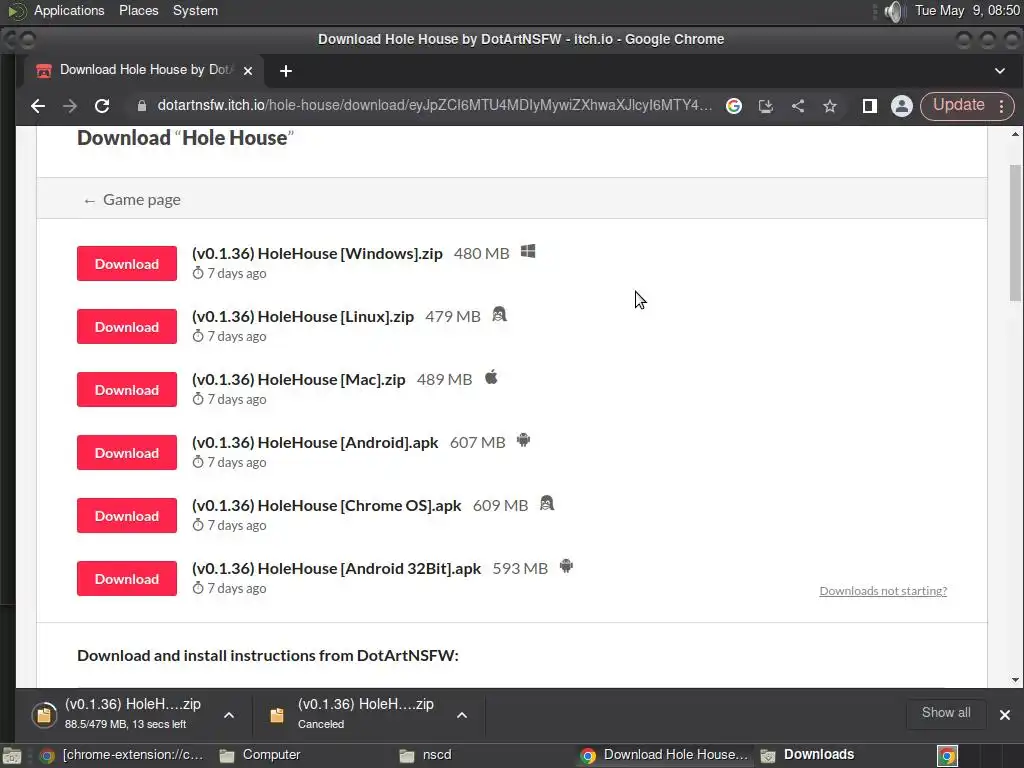Click the Download "Hole House" page heading
This screenshot has width=1024, height=768.
click(185, 138)
